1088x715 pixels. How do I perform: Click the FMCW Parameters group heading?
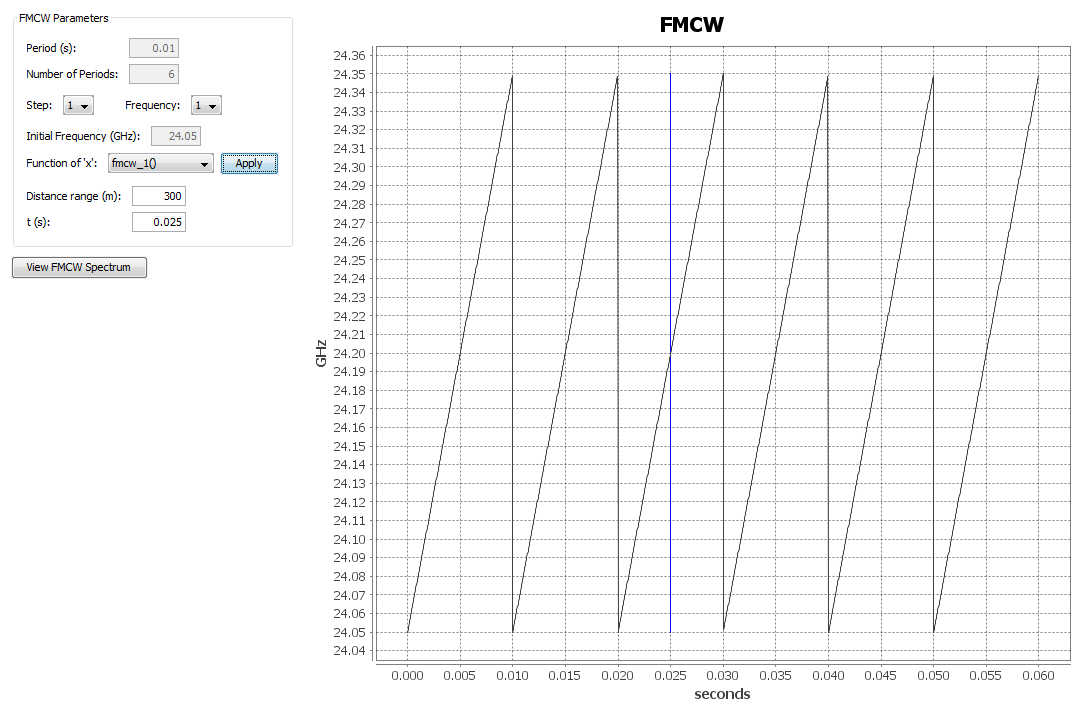pyautogui.click(x=64, y=18)
